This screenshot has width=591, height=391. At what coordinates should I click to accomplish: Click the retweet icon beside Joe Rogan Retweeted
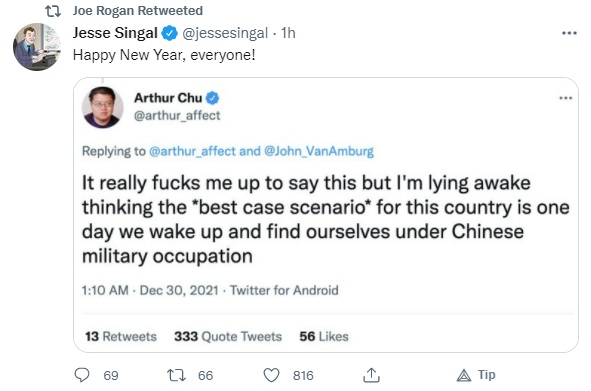[53, 11]
